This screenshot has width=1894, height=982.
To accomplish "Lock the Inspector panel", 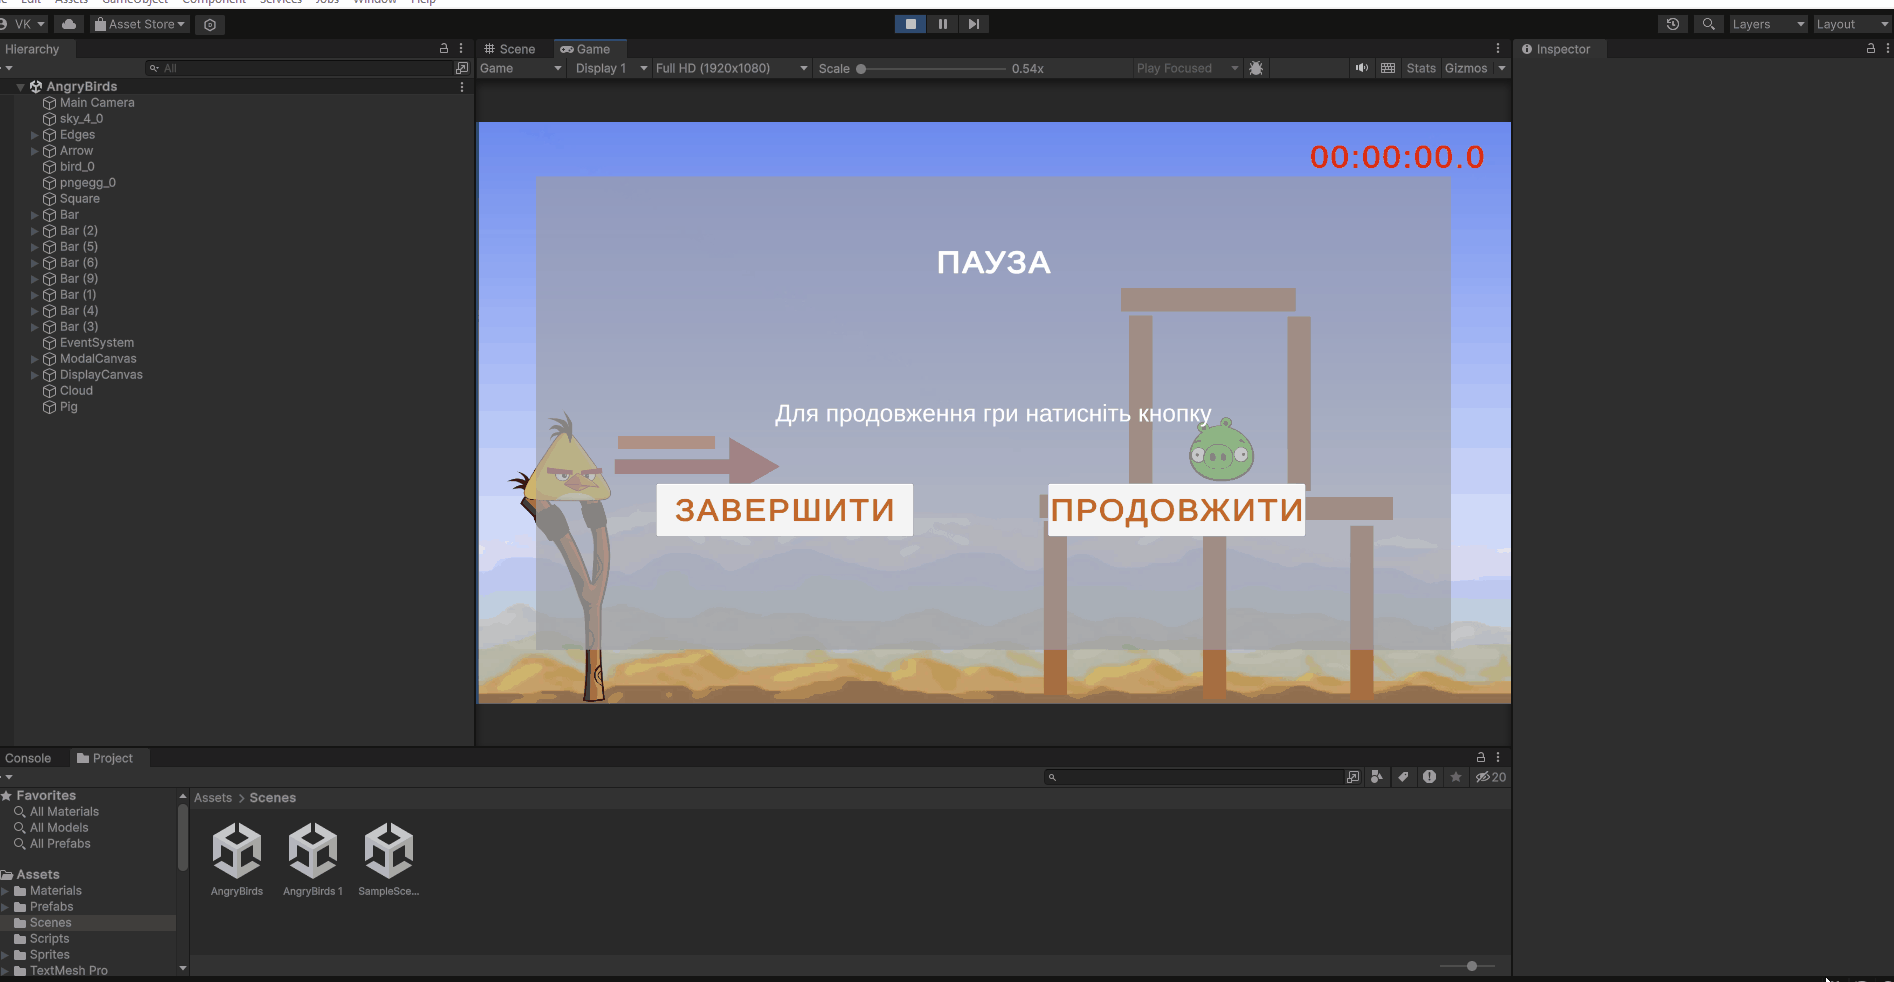I will (x=1871, y=48).
